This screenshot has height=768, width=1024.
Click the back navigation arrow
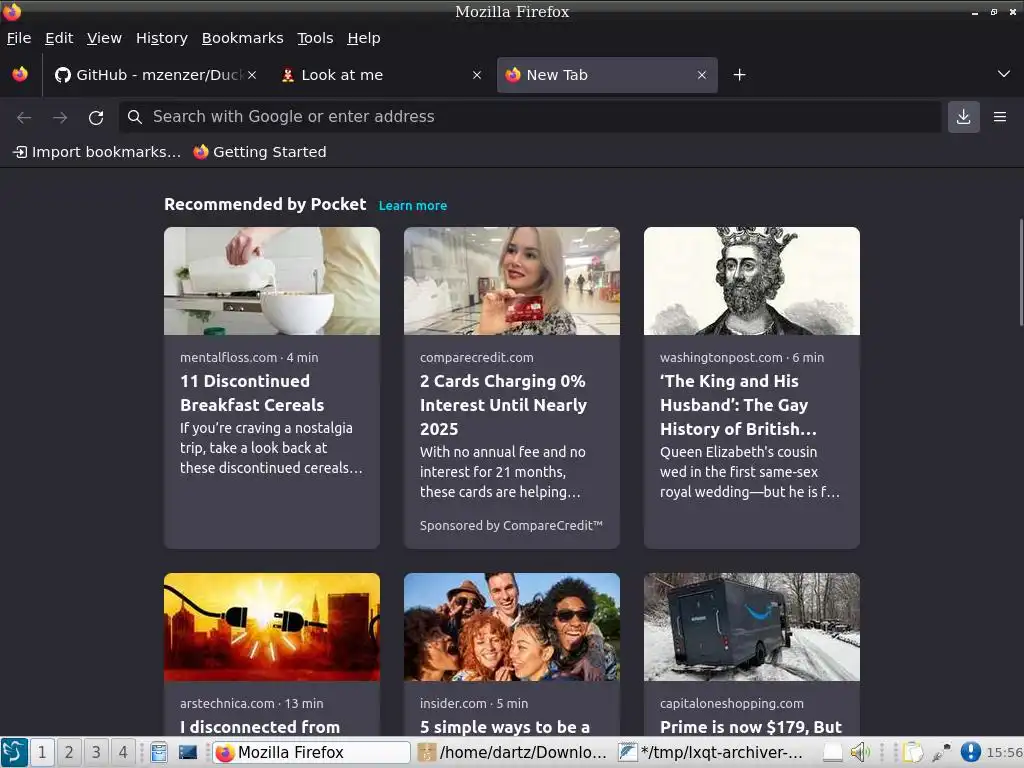(24, 117)
